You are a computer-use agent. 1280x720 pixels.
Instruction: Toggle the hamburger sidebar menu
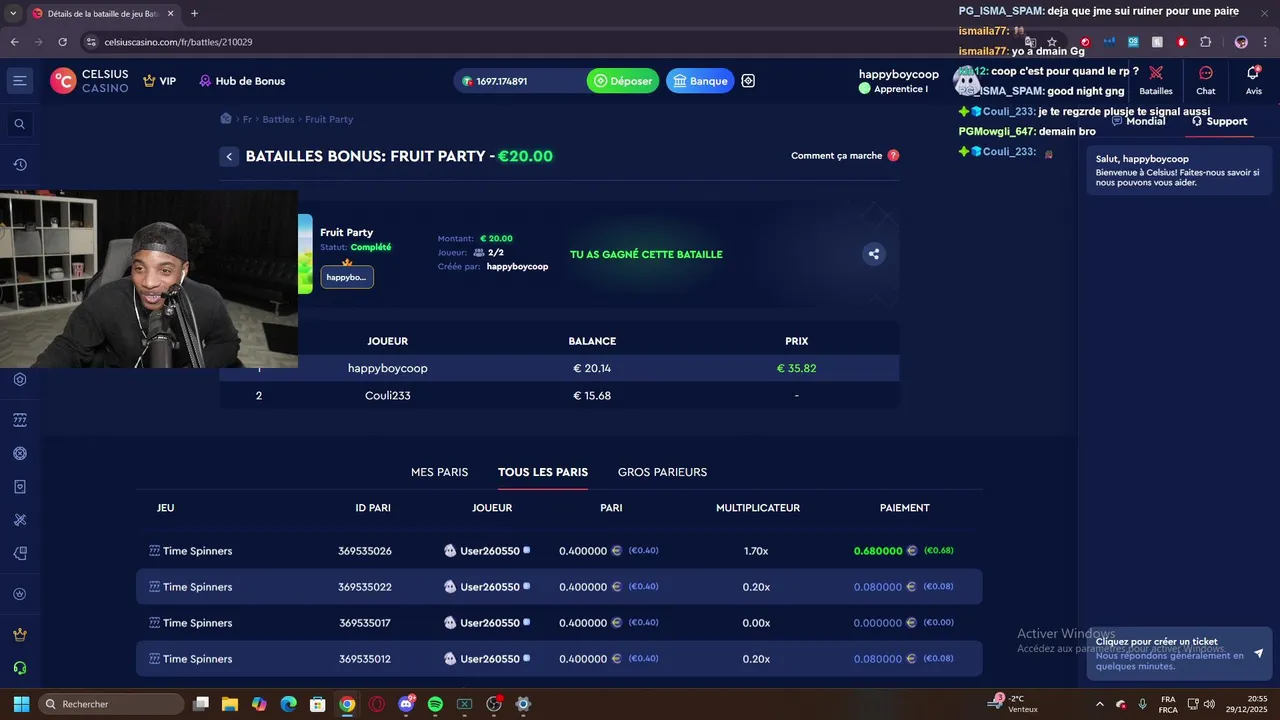pyautogui.click(x=19, y=81)
